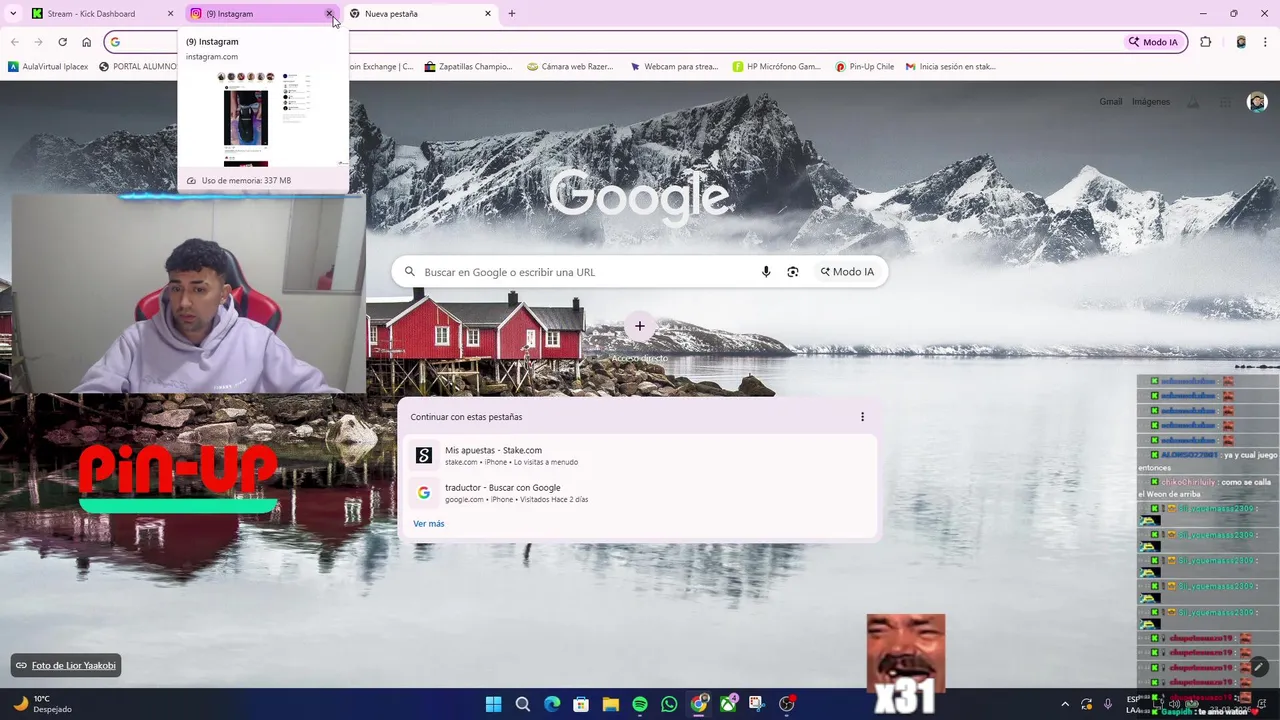Viewport: 1280px width, 720px height.
Task: Open the Google apps grid
Action: (1225, 102)
